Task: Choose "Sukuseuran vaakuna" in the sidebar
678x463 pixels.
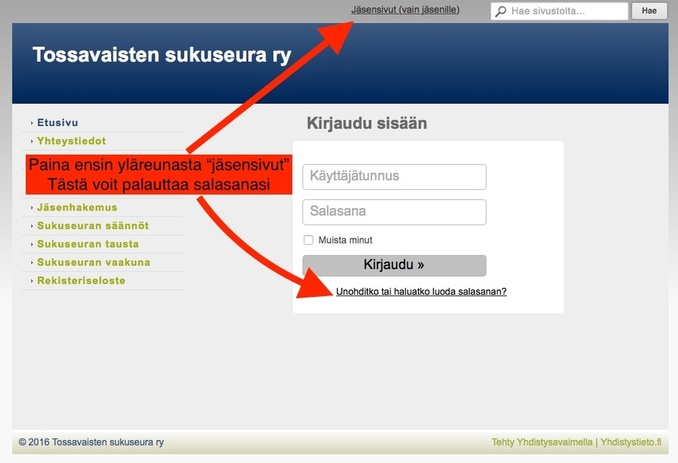Action: pyautogui.click(x=93, y=262)
